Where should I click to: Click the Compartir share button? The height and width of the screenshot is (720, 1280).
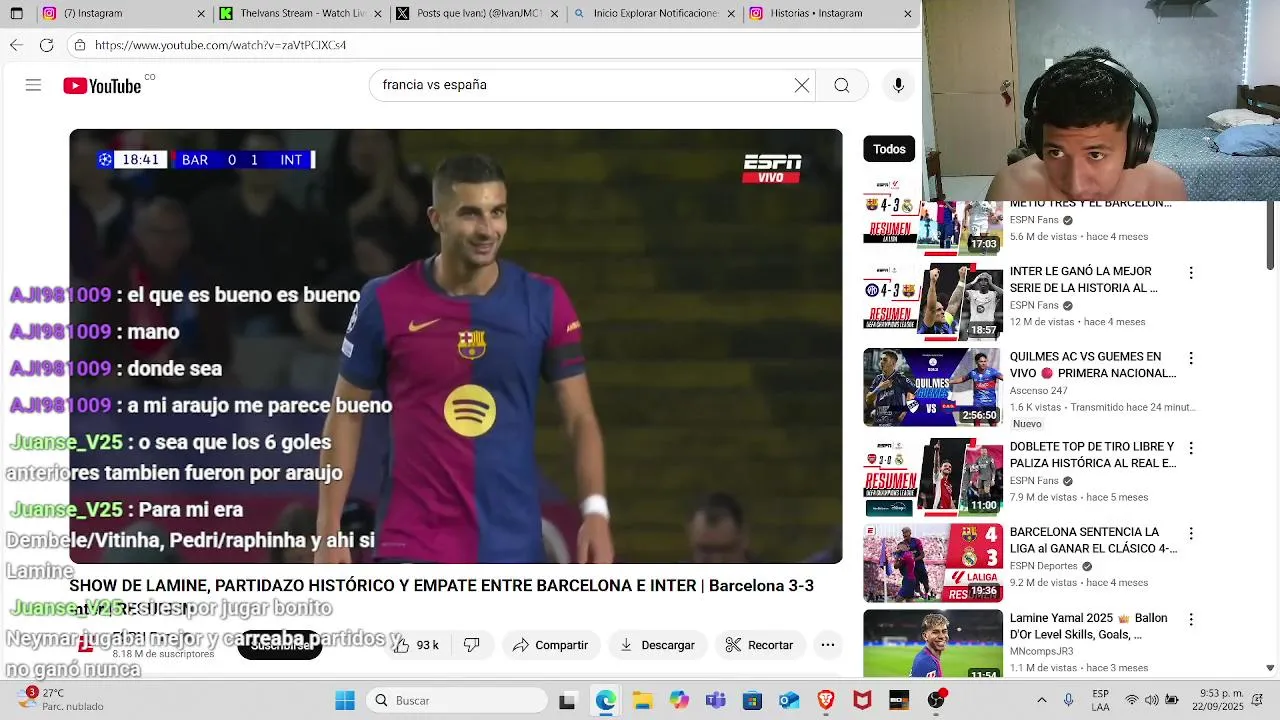[x=550, y=645]
